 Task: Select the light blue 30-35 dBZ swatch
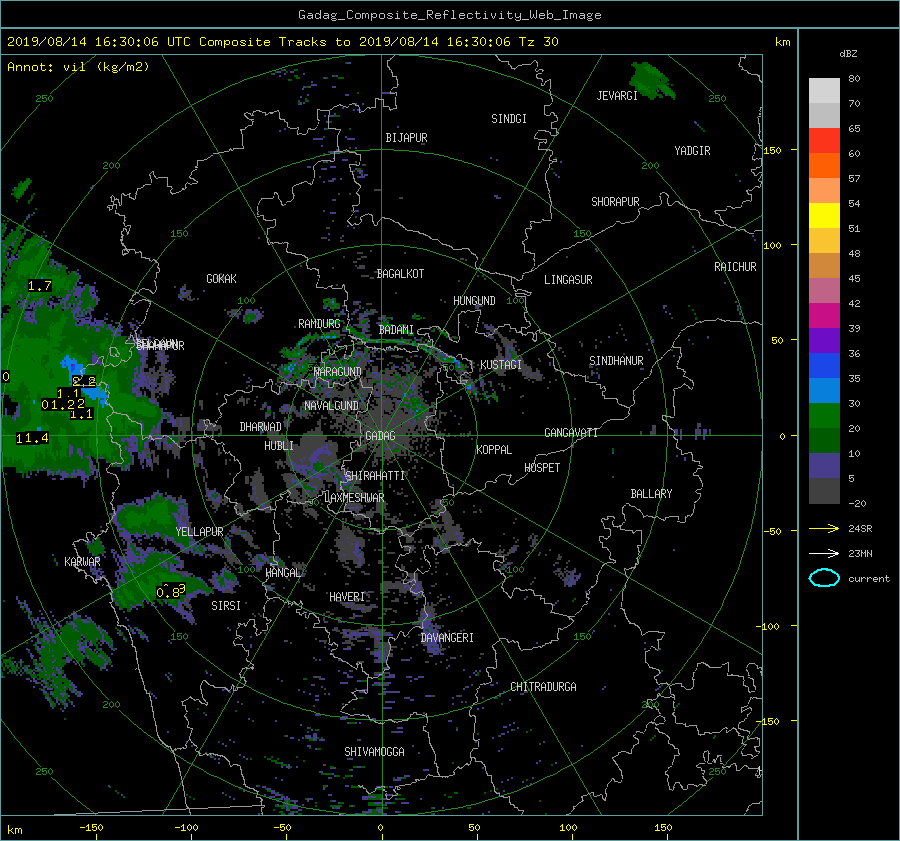(x=824, y=390)
